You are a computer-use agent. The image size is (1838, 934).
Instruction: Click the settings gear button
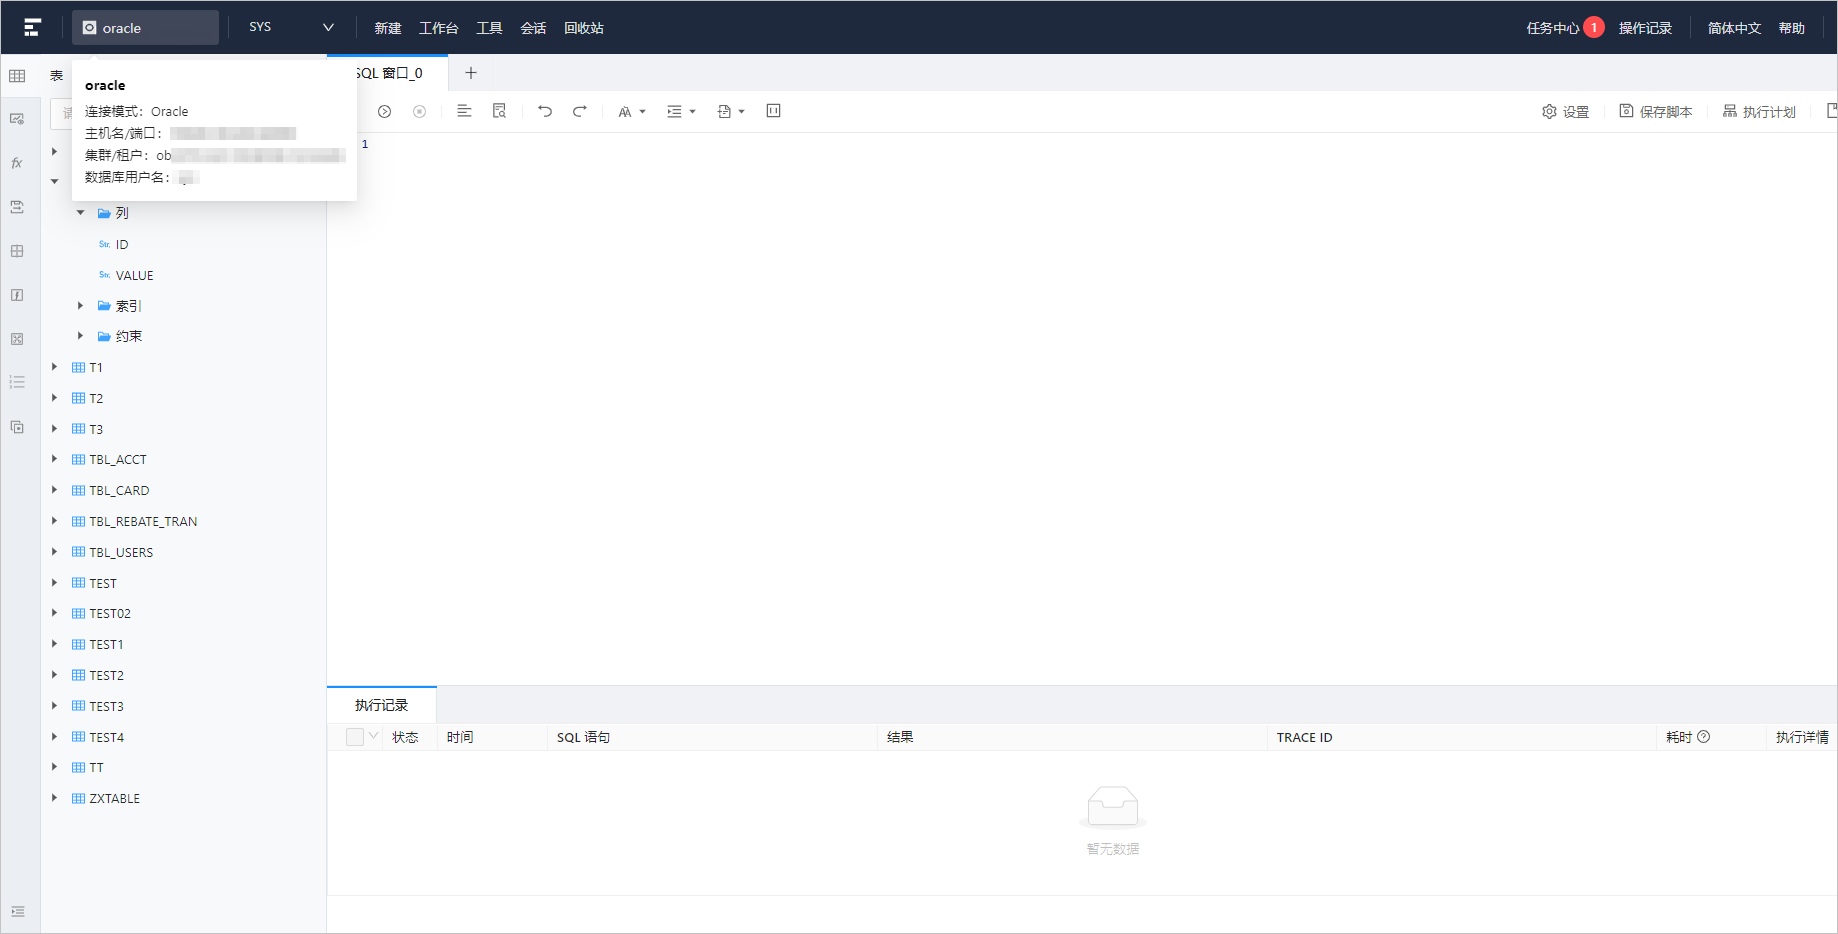tap(1565, 112)
